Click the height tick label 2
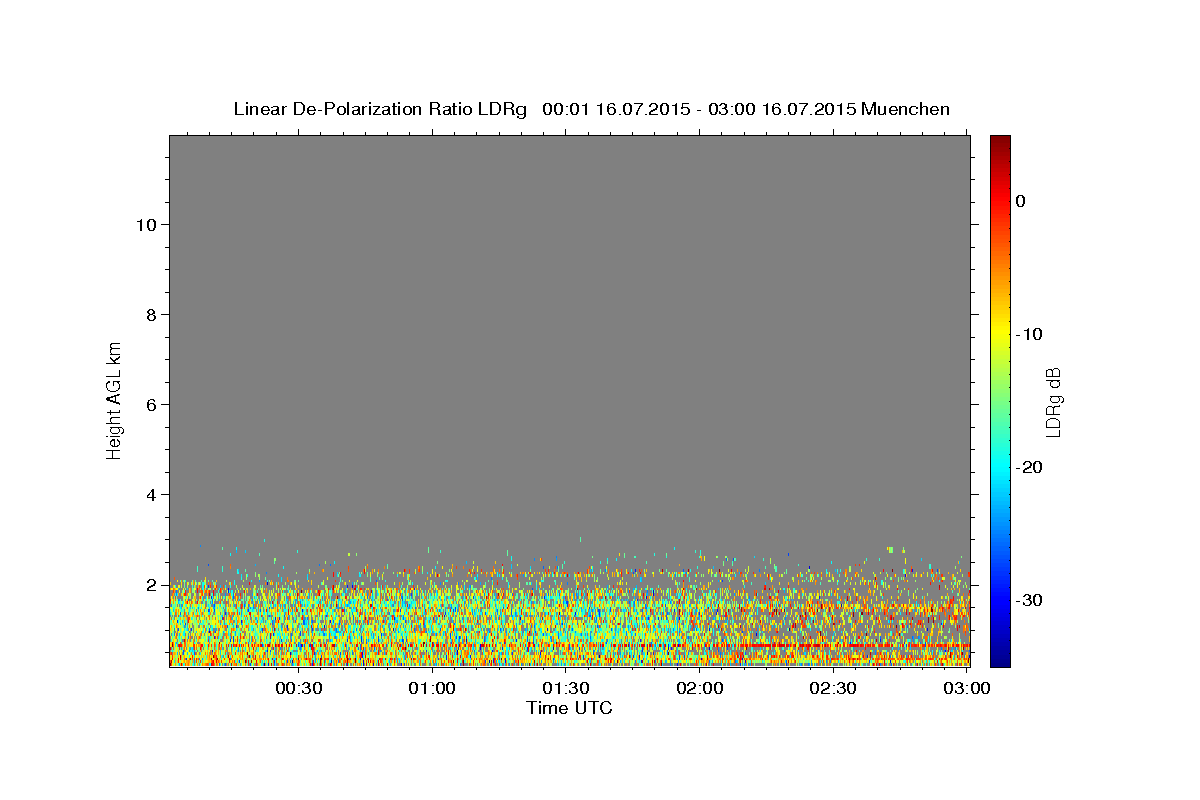 tap(150, 585)
